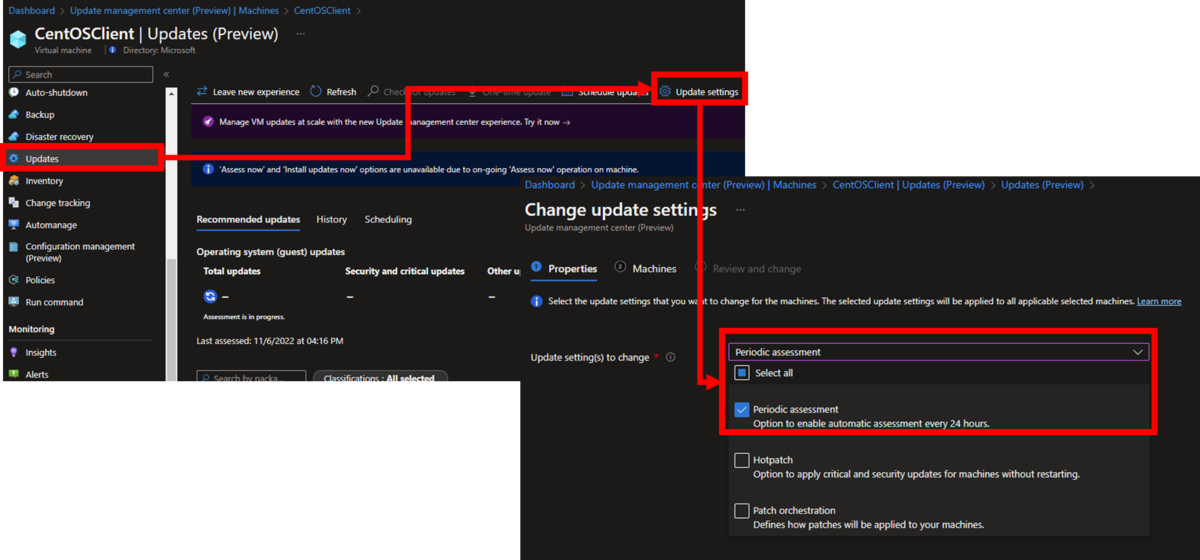Image resolution: width=1200 pixels, height=560 pixels.
Task: Click the Refresh button
Action: coord(333,92)
